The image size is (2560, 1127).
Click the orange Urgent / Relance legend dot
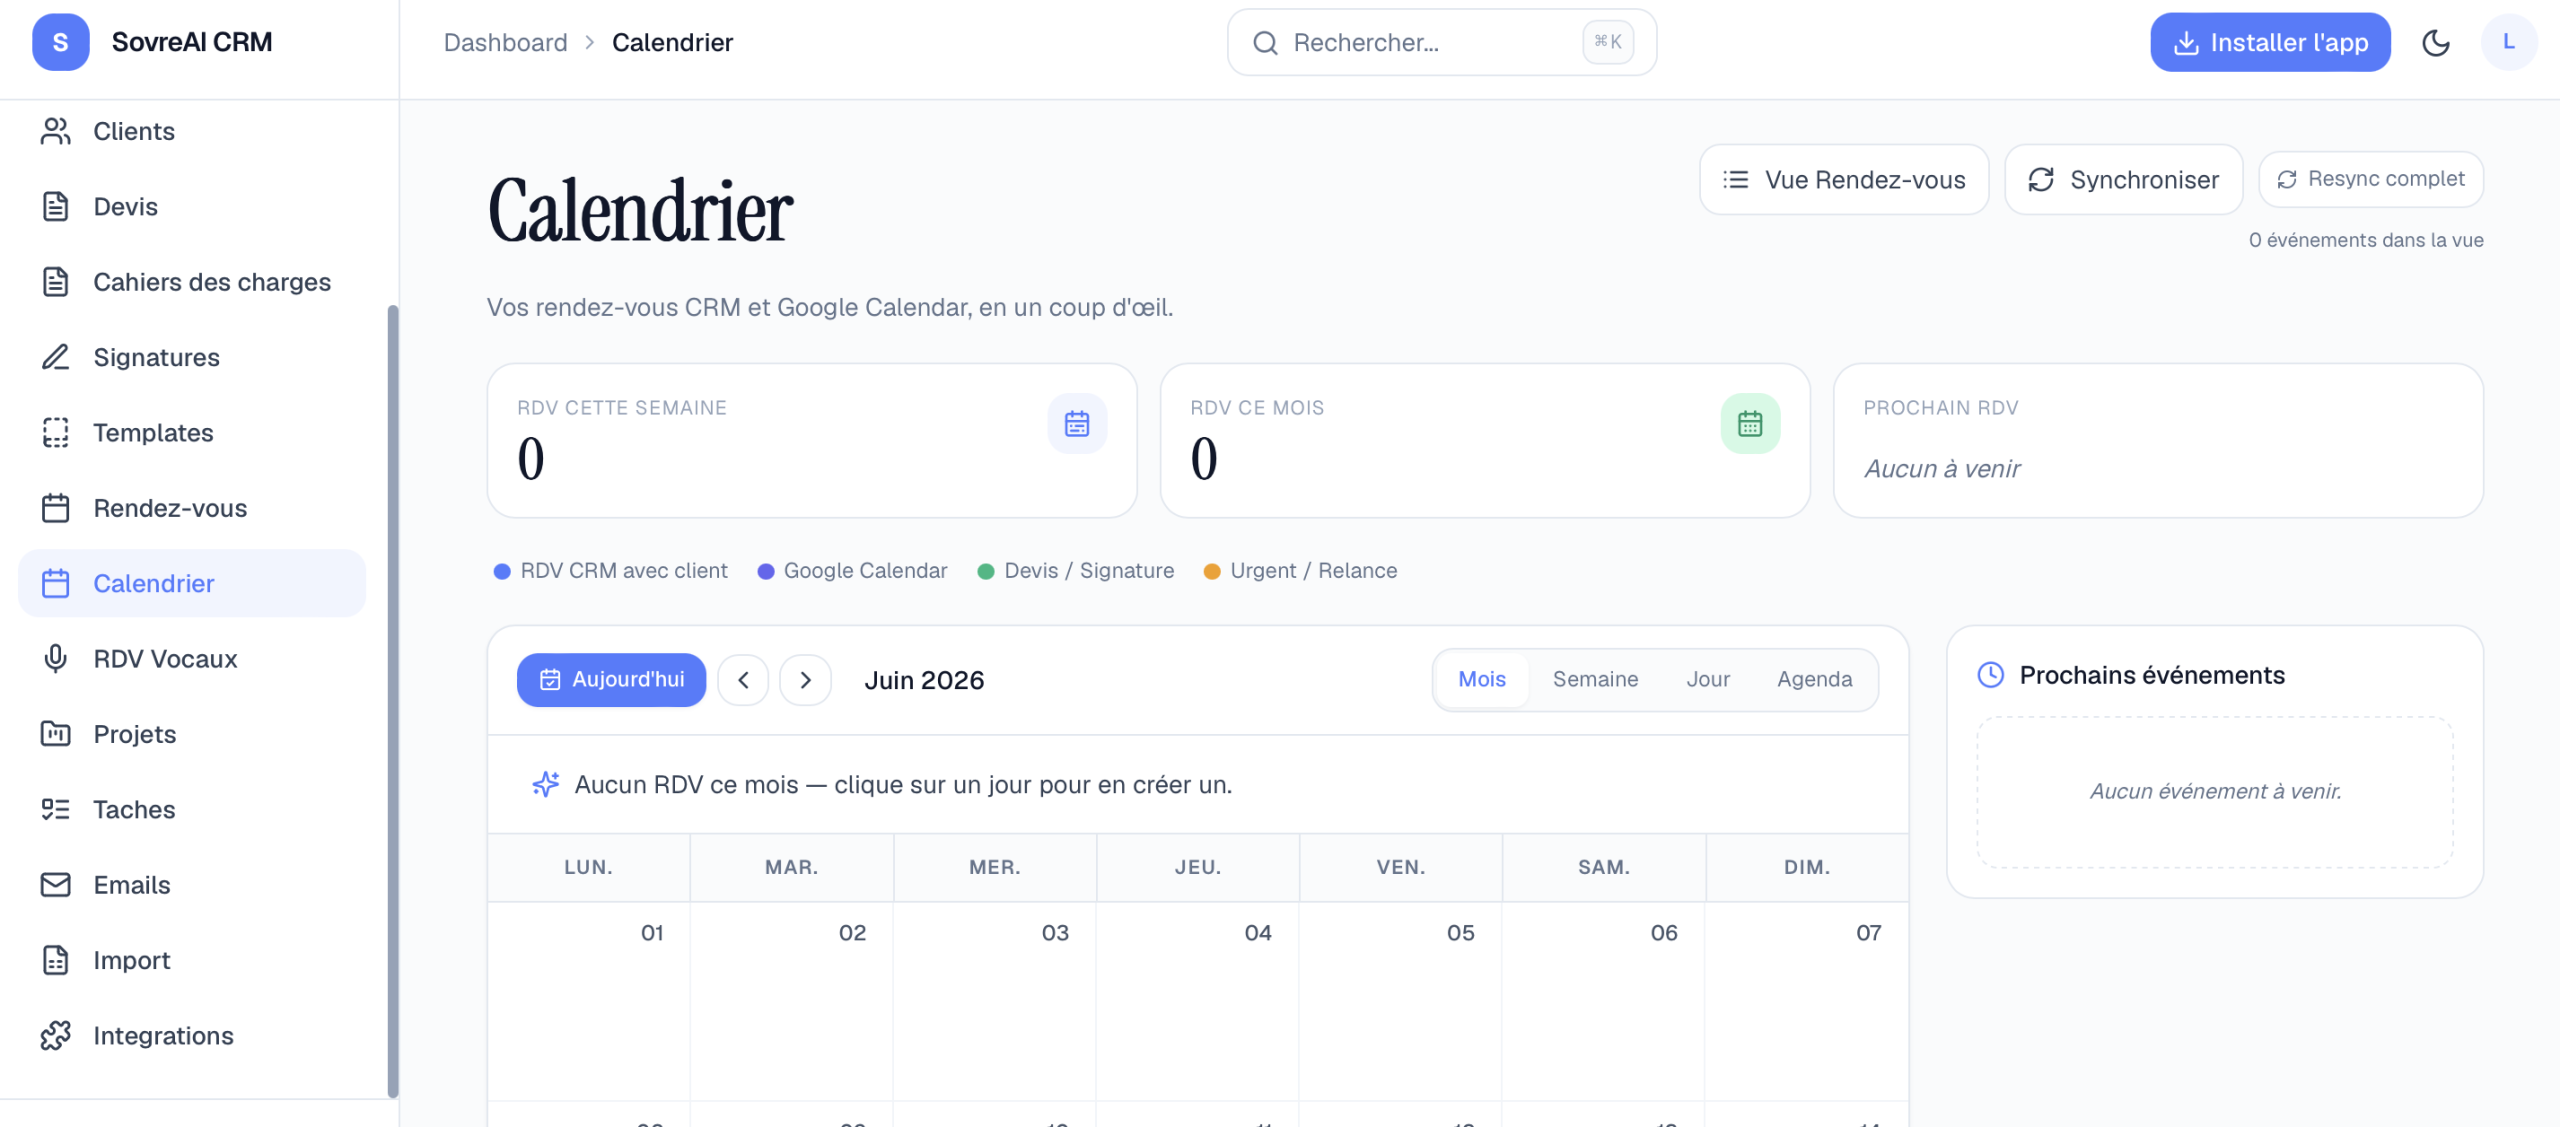coord(1212,571)
